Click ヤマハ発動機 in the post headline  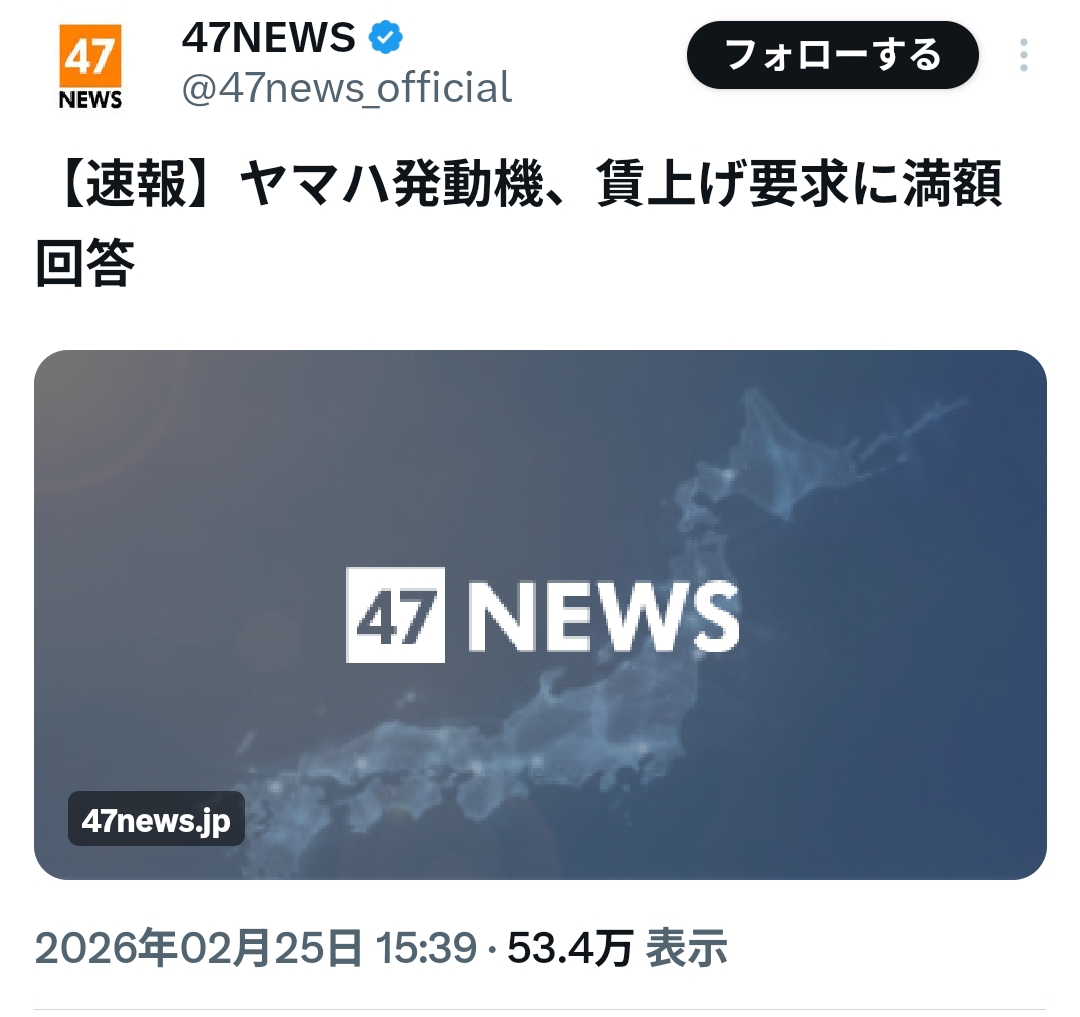[x=393, y=184]
